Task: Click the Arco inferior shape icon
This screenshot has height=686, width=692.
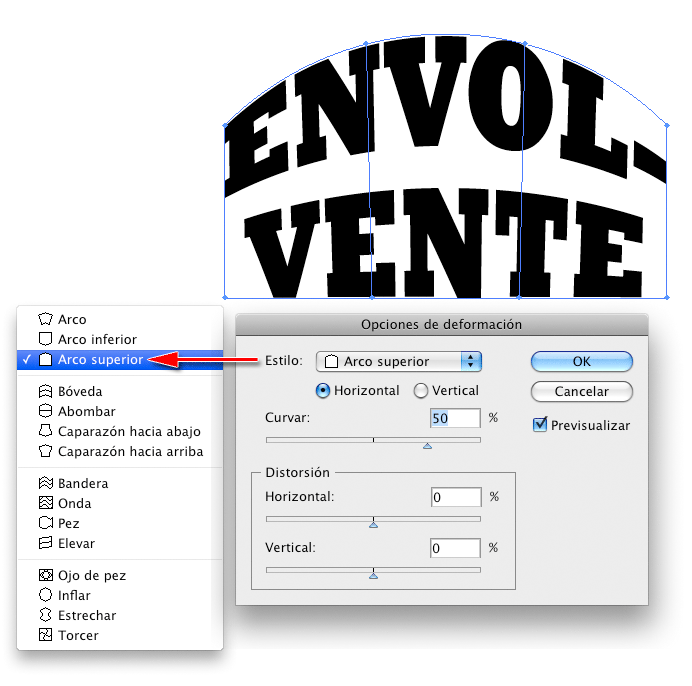Action: click(45, 339)
